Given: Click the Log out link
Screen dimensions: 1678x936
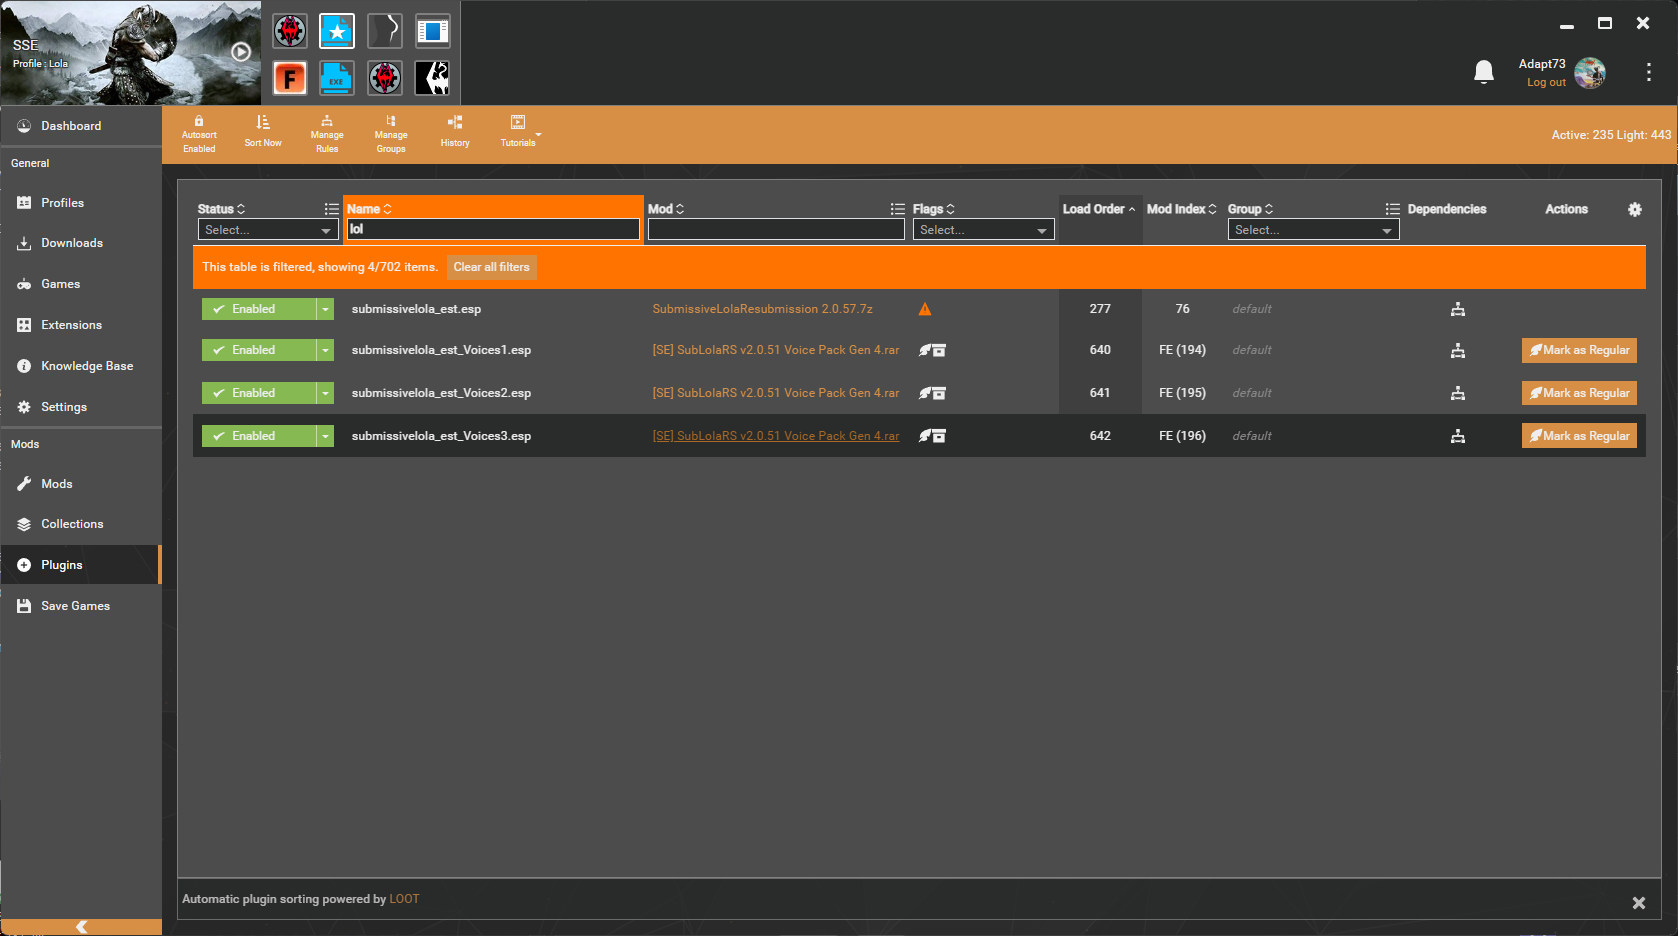Looking at the screenshot, I should tap(1546, 82).
